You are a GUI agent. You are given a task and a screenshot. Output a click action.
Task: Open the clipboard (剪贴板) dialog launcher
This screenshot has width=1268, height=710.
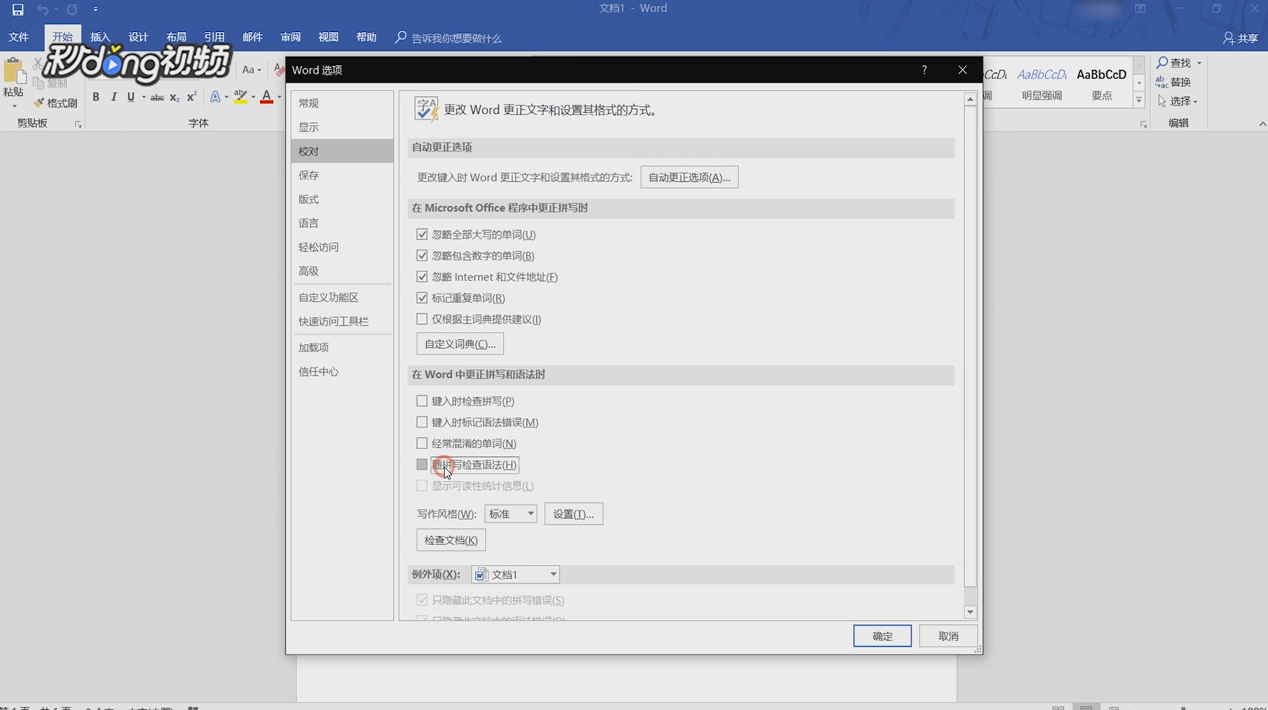point(78,124)
